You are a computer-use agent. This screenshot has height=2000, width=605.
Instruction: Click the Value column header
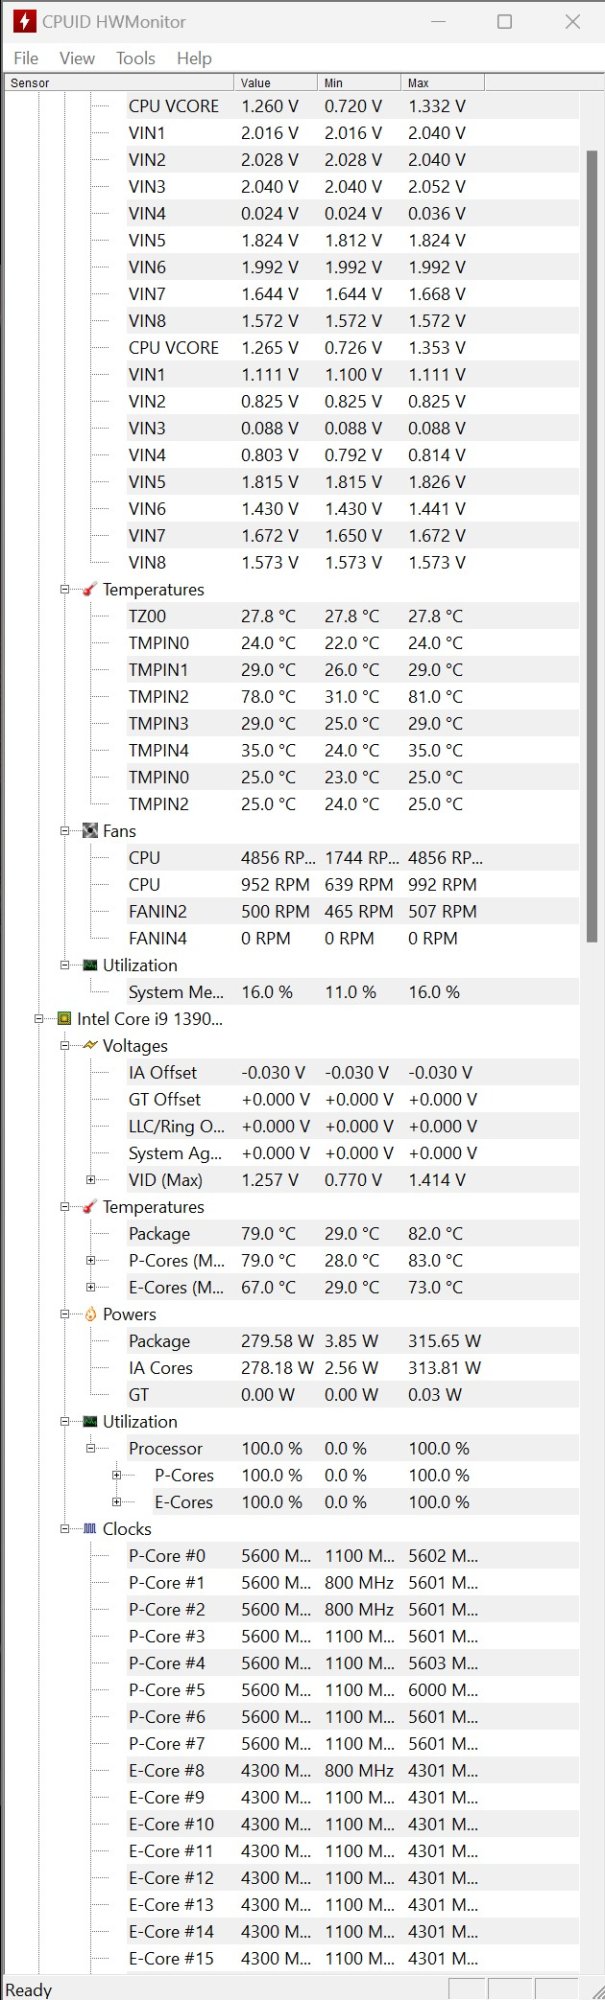point(276,83)
